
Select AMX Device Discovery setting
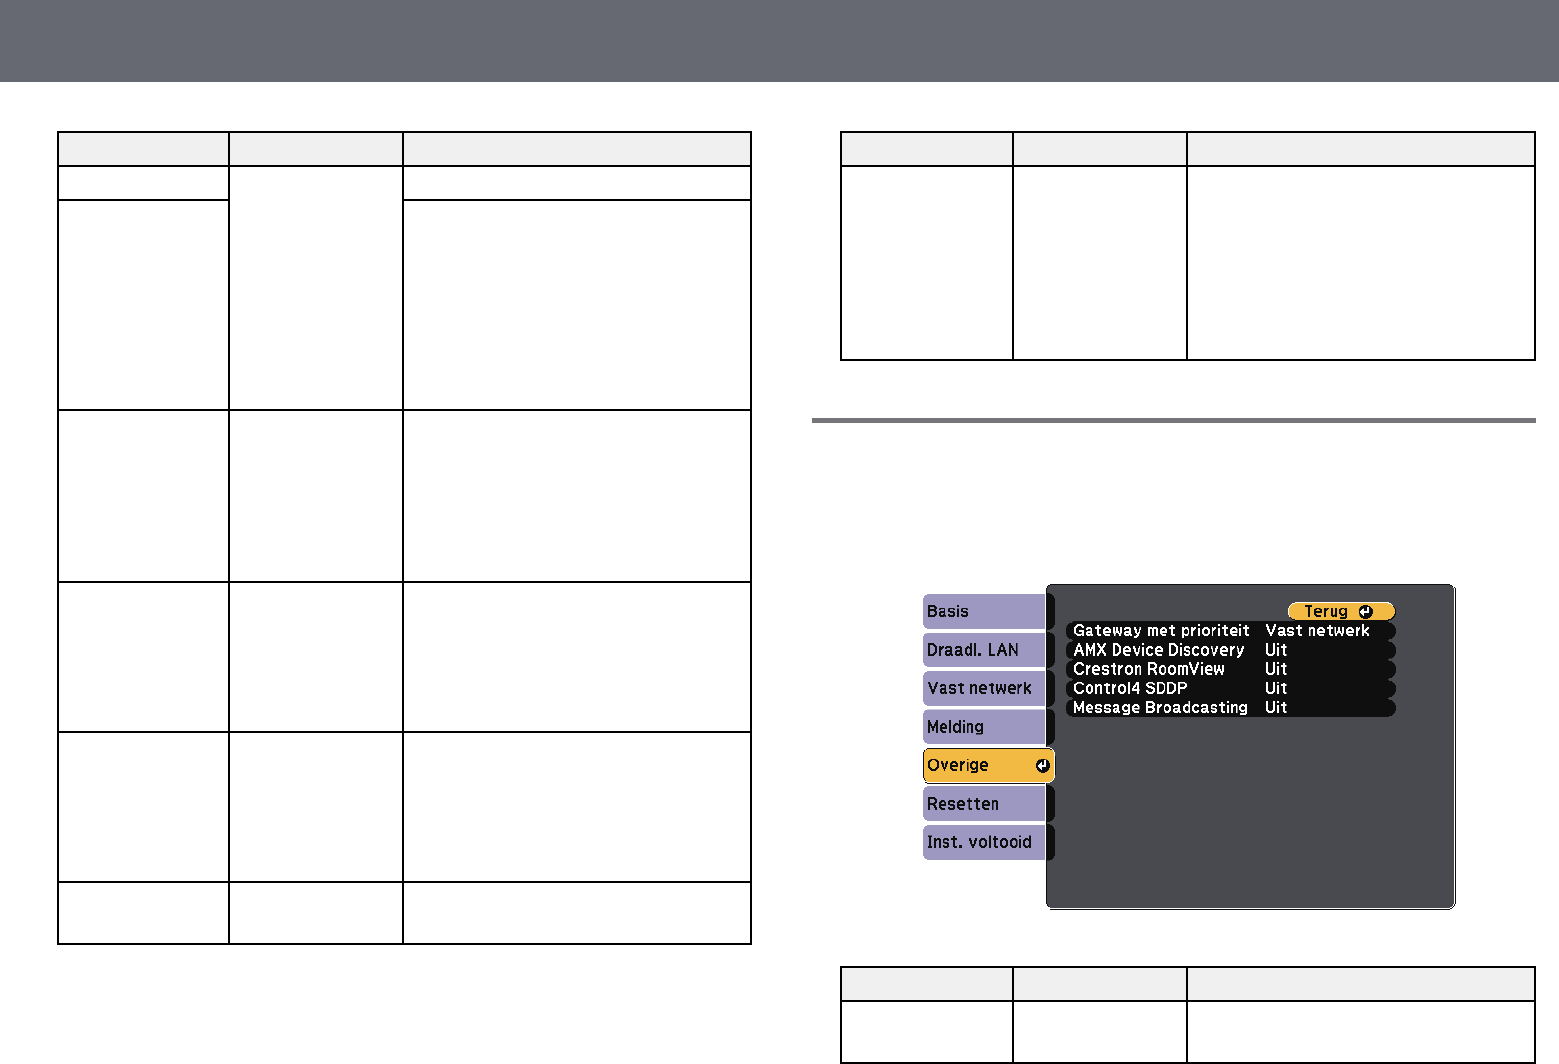coord(1230,650)
